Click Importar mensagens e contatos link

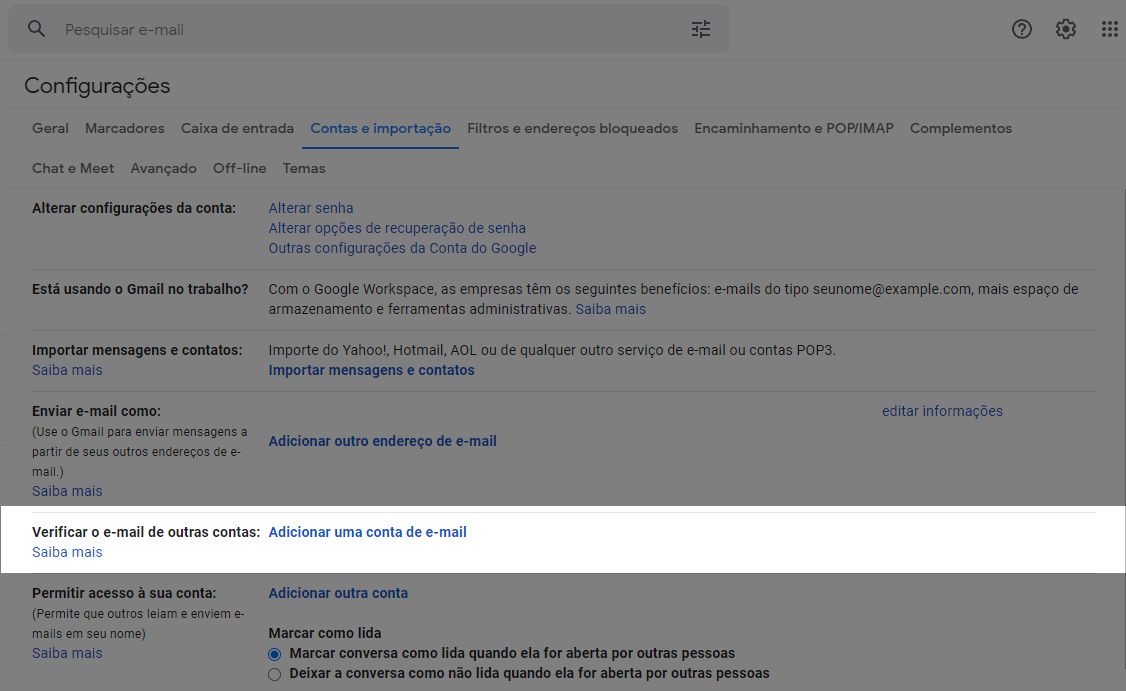click(x=371, y=370)
